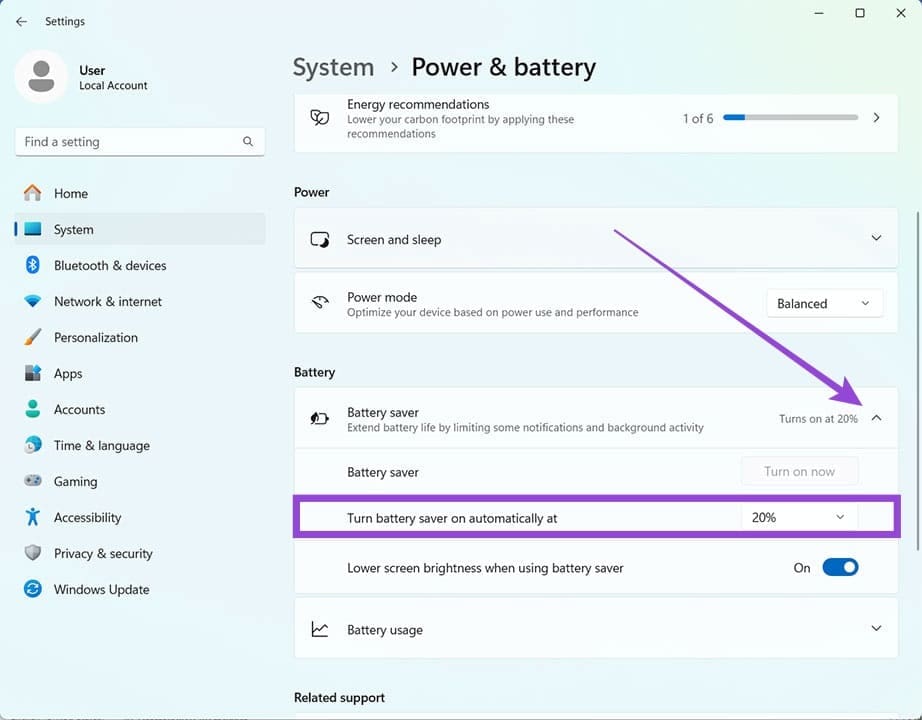Open the Apps grid icon
The height and width of the screenshot is (720, 922).
[33, 373]
